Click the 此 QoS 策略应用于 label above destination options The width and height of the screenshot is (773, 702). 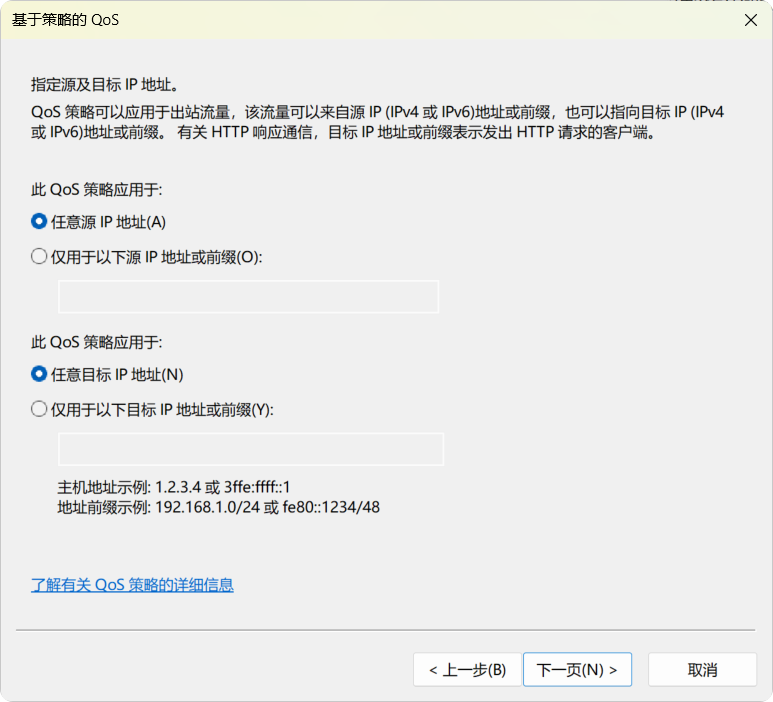click(97, 342)
